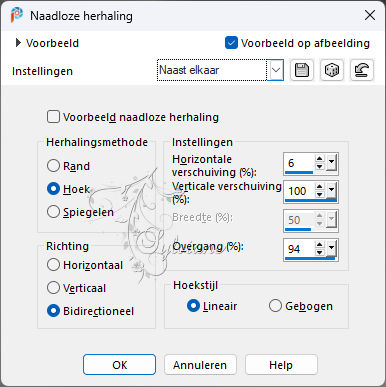Open Overgang slider popup arrow
Viewport: 386px width, 387px height.
(x=331, y=249)
